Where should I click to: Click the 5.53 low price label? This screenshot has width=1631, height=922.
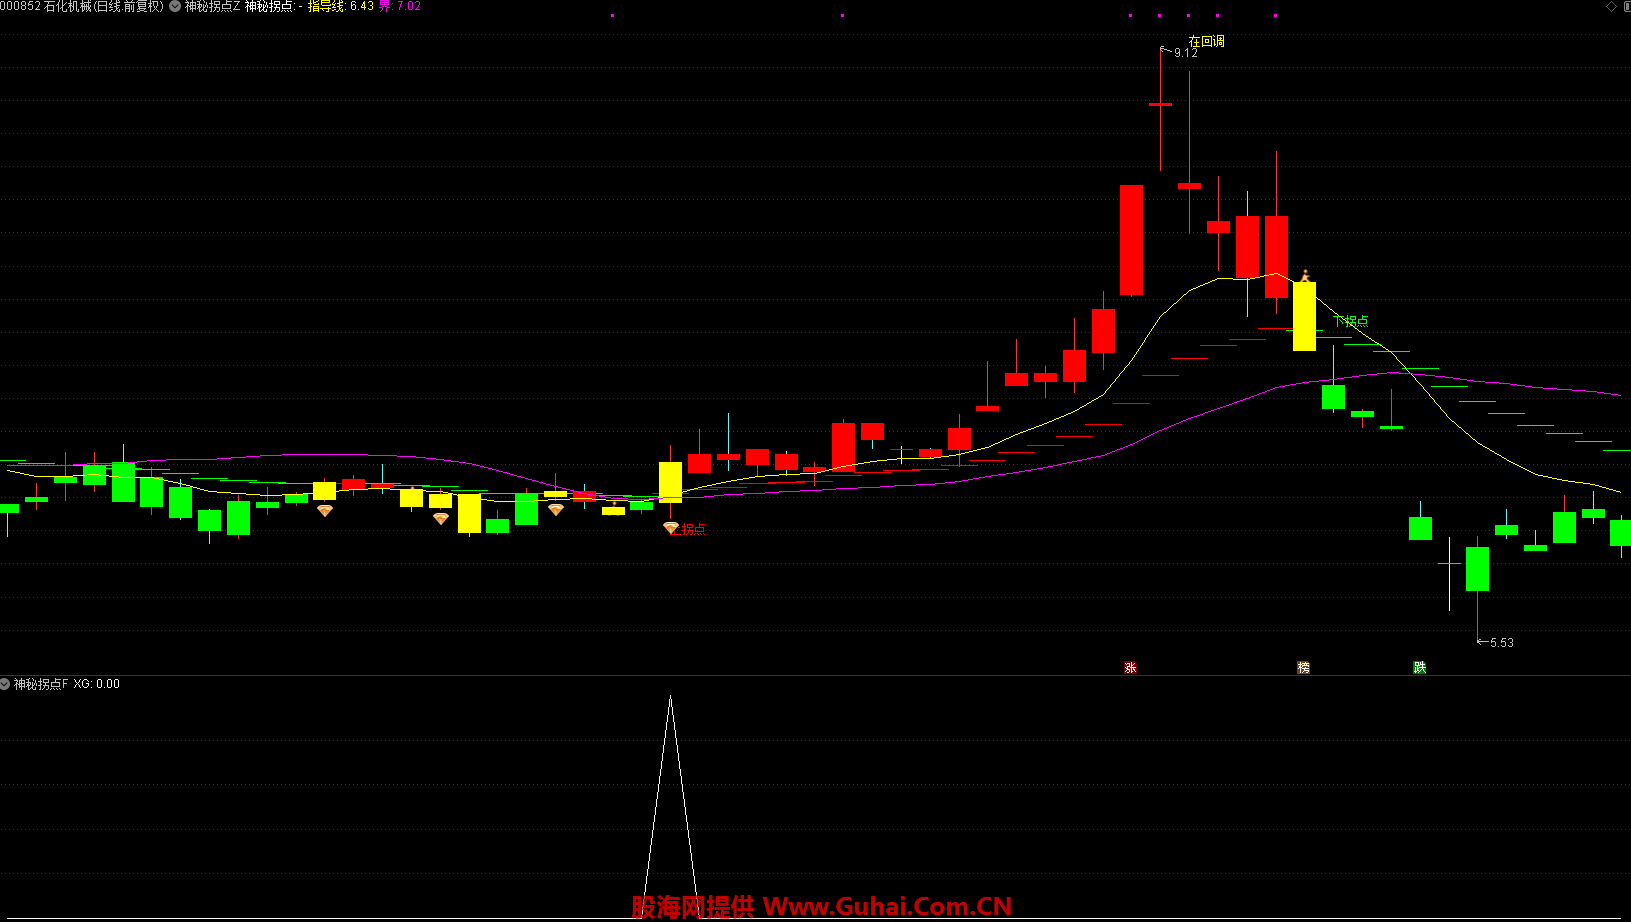pyautogui.click(x=1501, y=643)
